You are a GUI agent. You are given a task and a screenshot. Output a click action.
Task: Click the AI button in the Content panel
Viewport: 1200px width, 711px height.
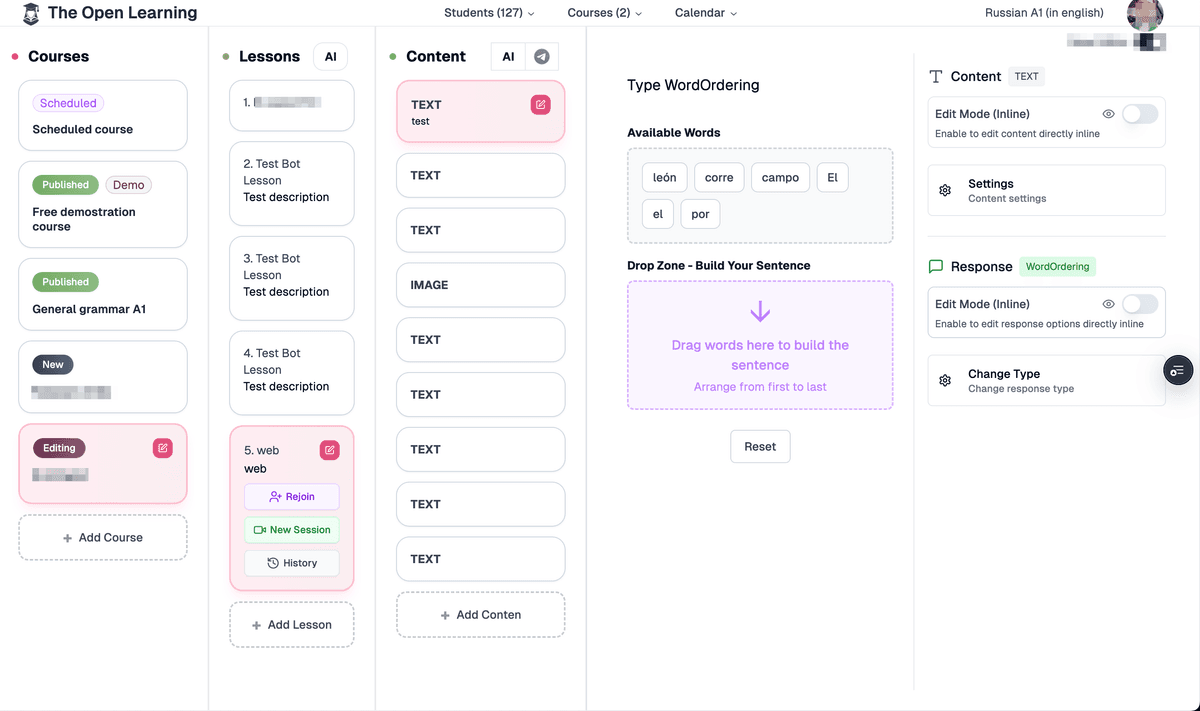pos(506,56)
